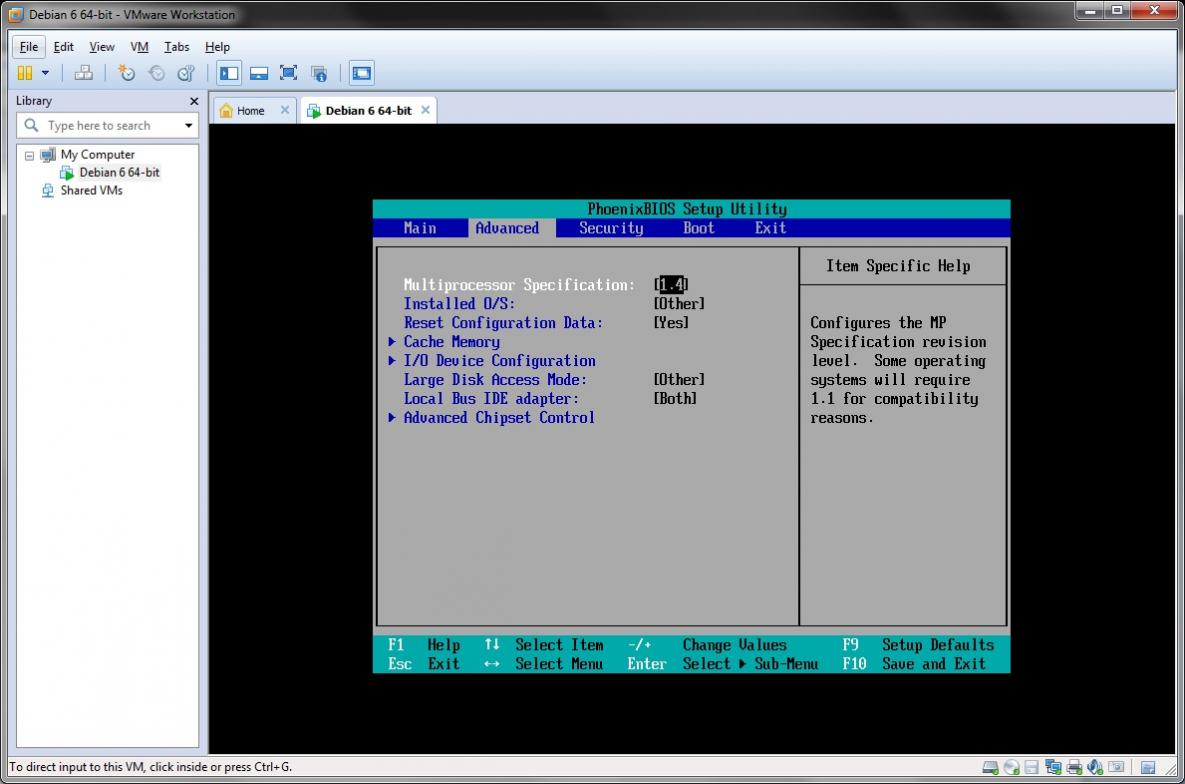Click the network adapter status icon

tap(1053, 767)
